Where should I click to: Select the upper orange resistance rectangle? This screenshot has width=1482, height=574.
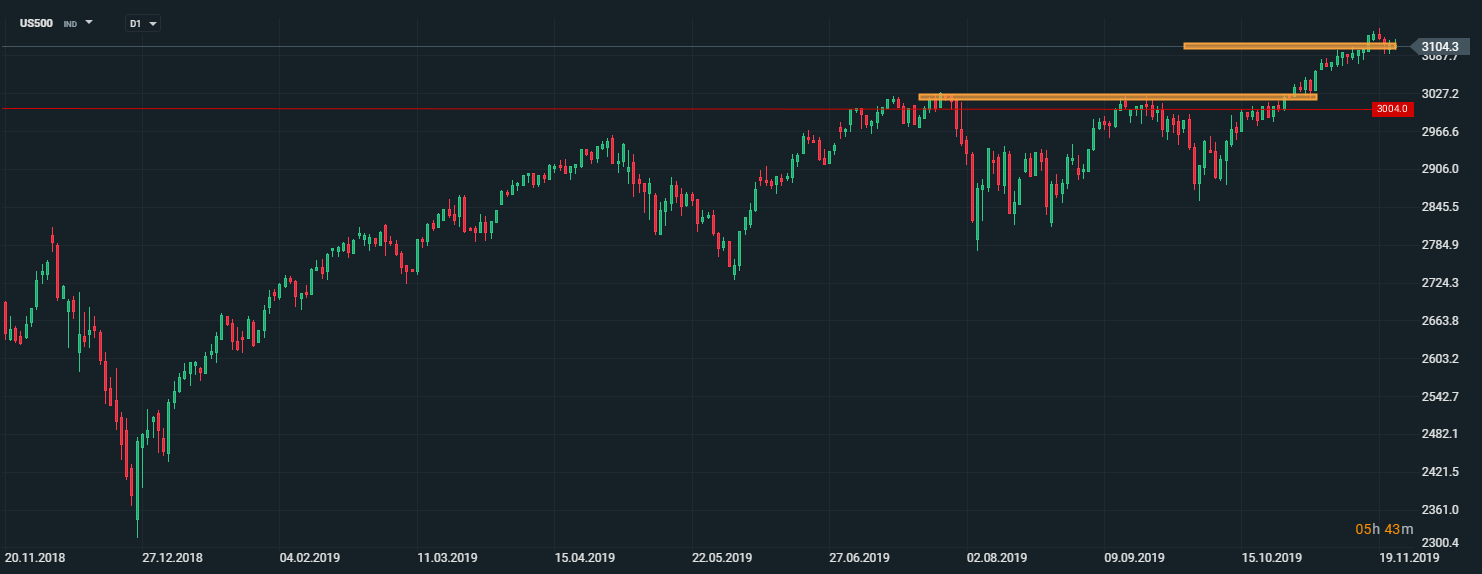coord(1288,46)
